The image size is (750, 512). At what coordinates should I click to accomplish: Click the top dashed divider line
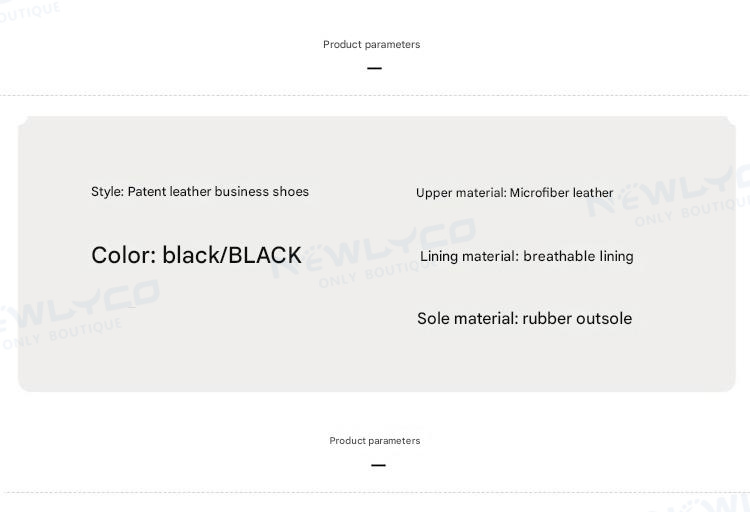(x=375, y=95)
